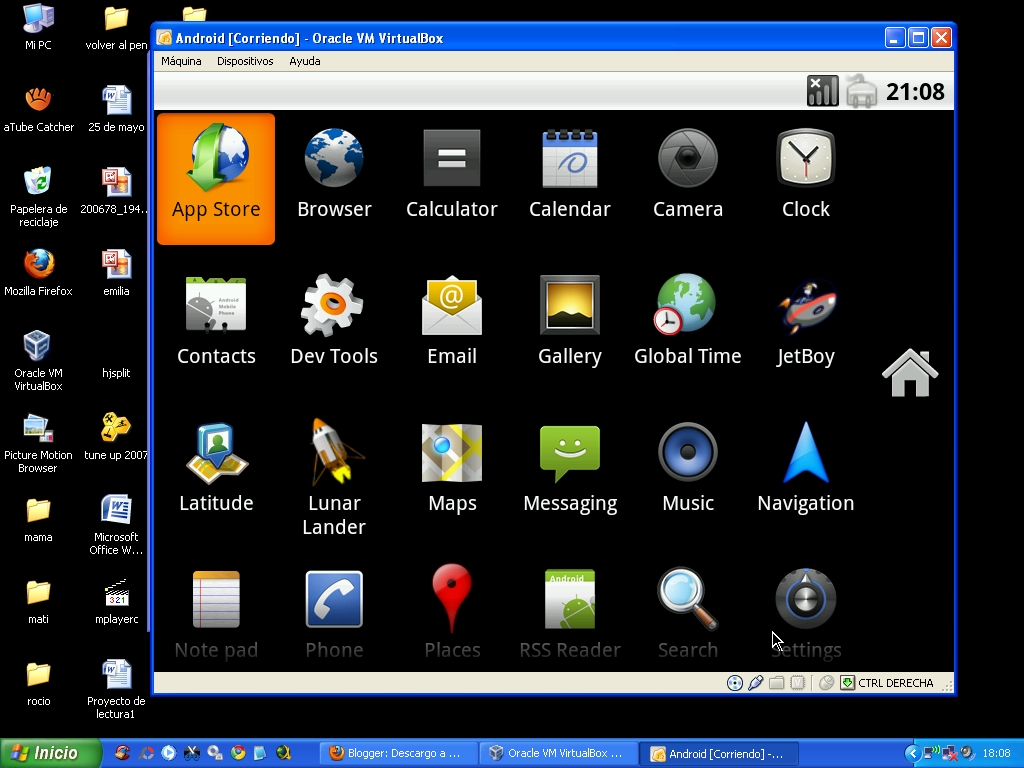
Task: Launch the Lunar Lander game
Action: tap(334, 478)
